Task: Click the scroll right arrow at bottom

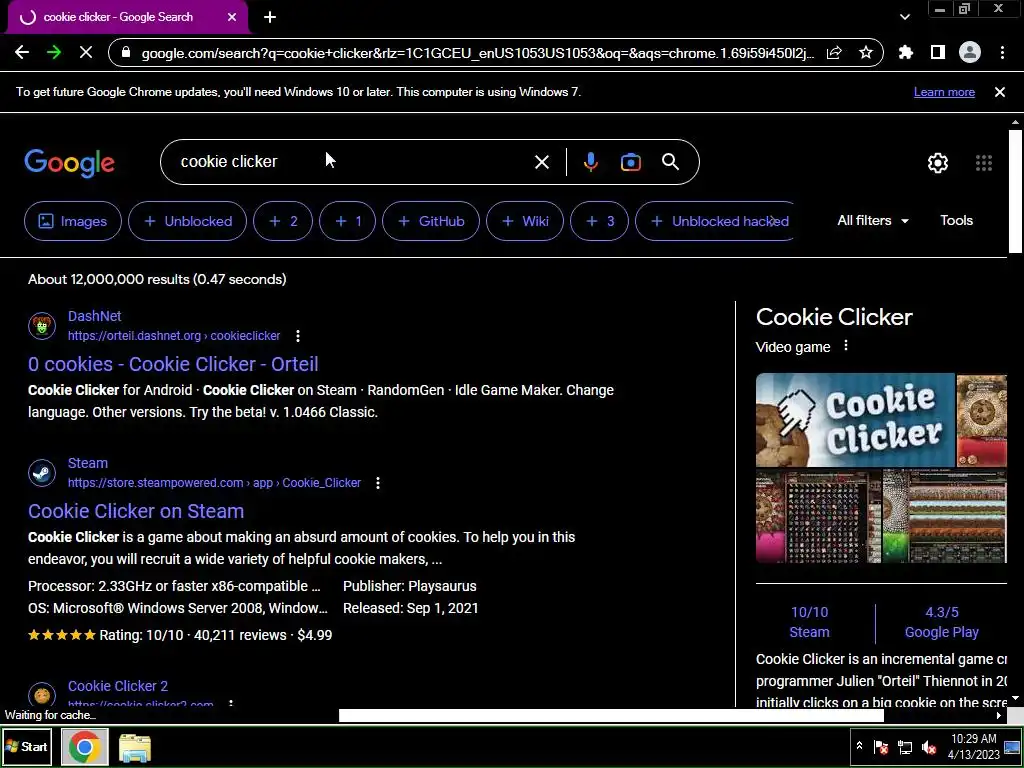Action: pos(999,716)
